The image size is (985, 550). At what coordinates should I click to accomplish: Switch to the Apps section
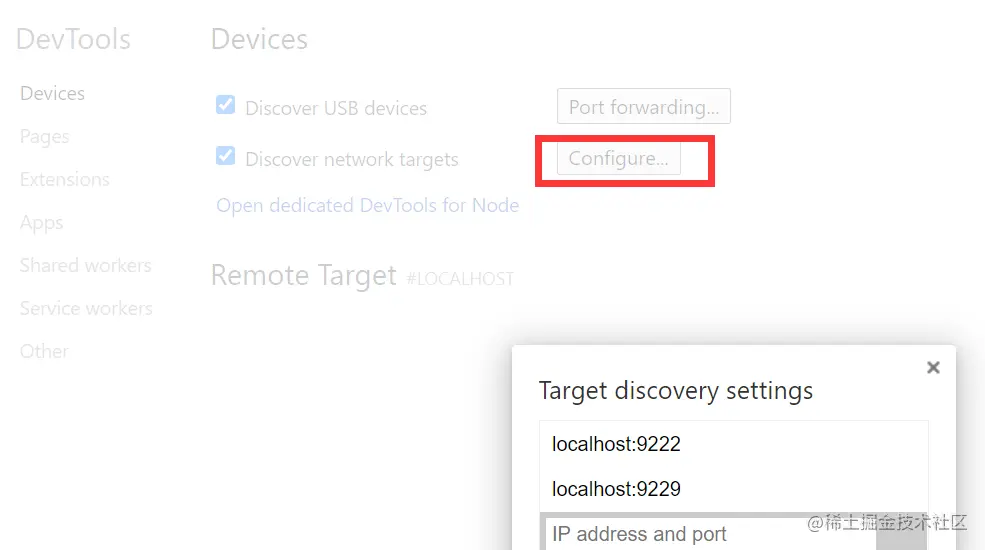click(x=41, y=223)
